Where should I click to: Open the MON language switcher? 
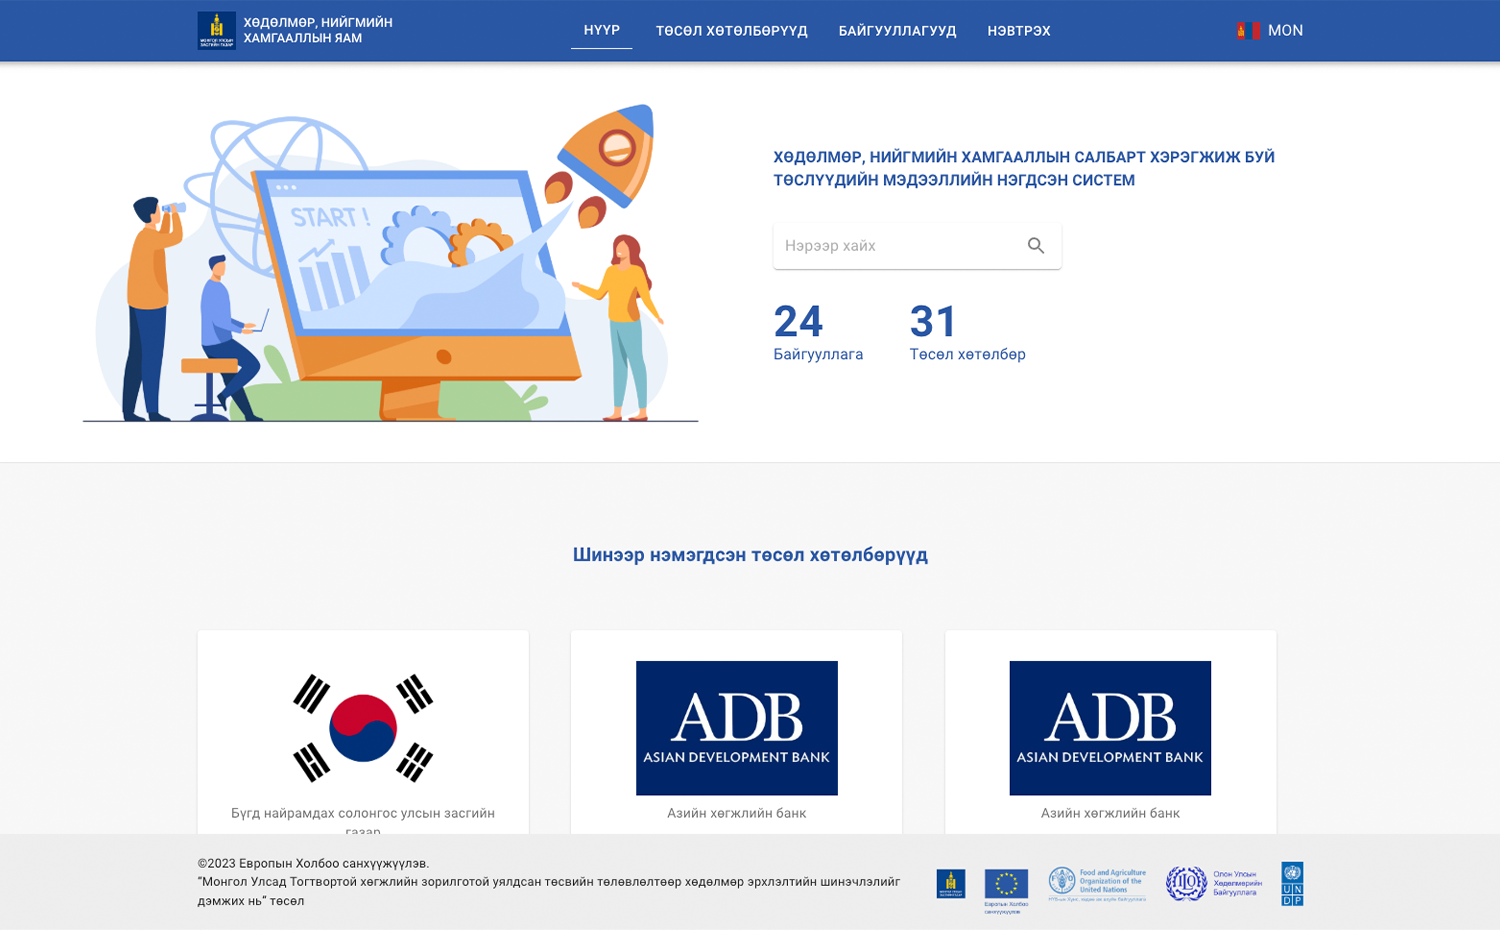pos(1285,30)
